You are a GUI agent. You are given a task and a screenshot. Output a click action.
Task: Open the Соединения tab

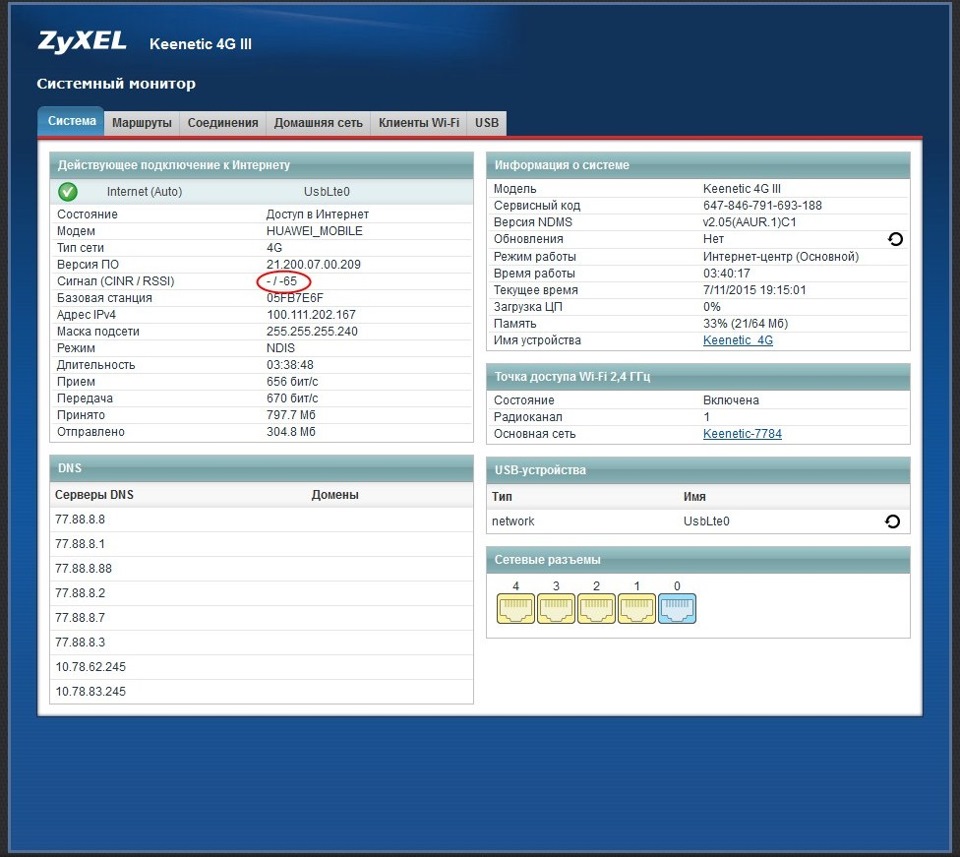tap(223, 122)
